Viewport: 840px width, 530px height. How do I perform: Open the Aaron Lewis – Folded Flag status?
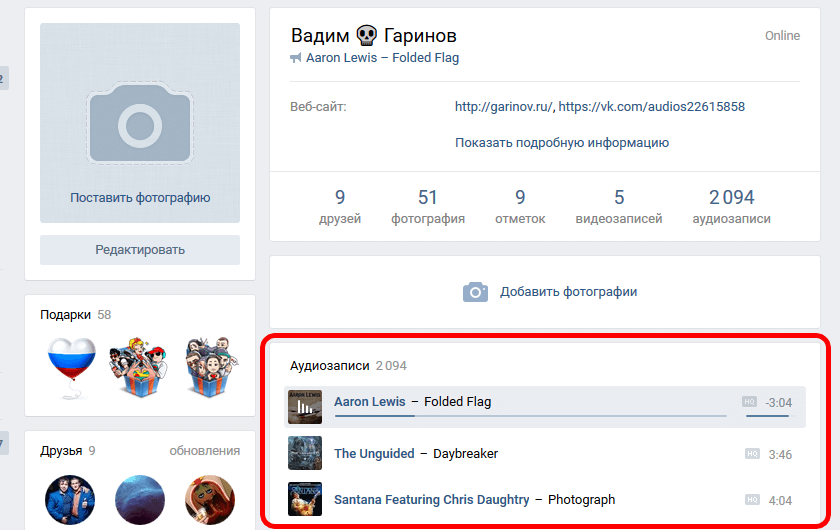tap(382, 58)
